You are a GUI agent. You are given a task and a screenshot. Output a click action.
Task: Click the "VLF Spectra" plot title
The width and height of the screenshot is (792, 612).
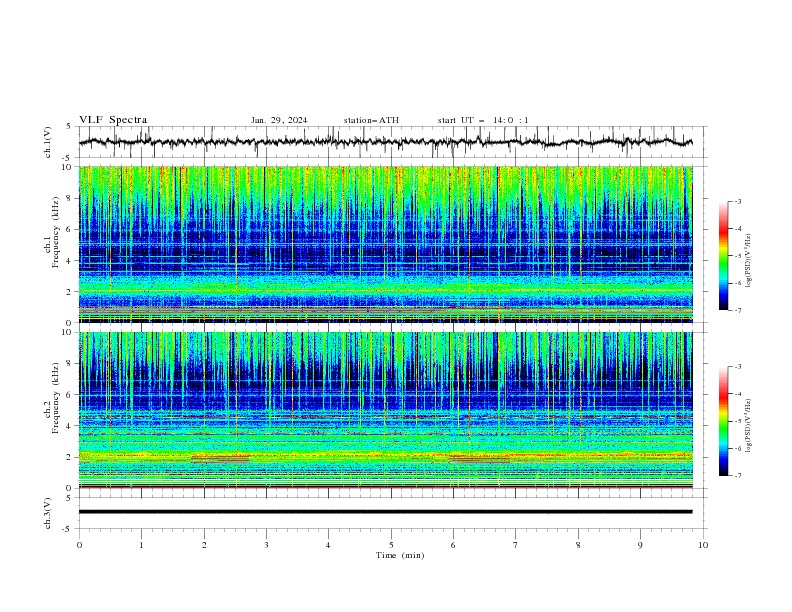(x=113, y=120)
